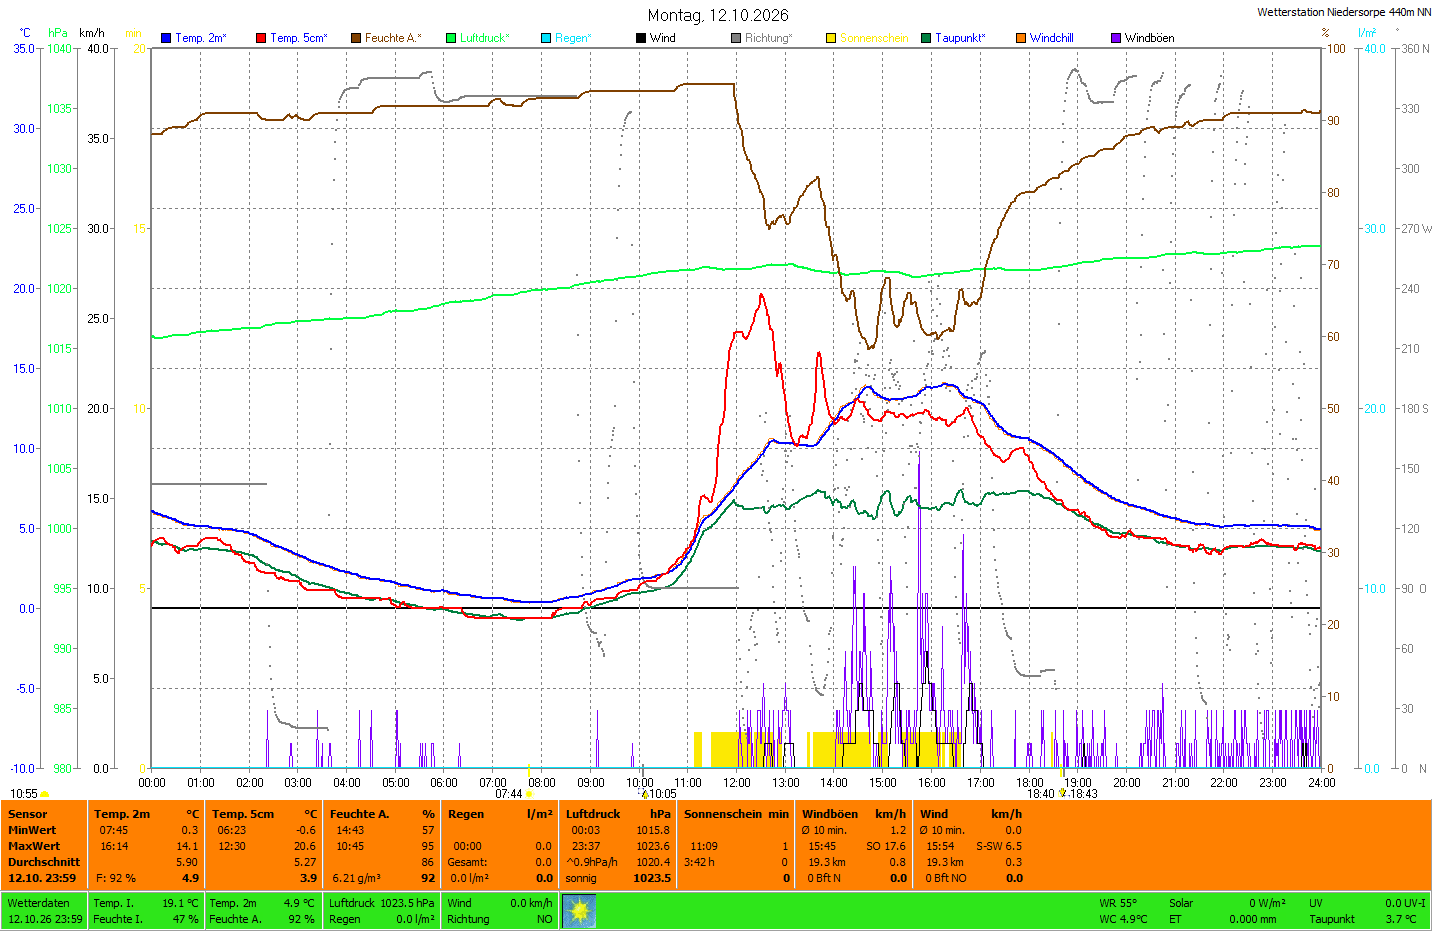Viewport: 1432px width, 931px height.
Task: Click the 'ET' evapotranspiration label
Action: pos(1175,919)
